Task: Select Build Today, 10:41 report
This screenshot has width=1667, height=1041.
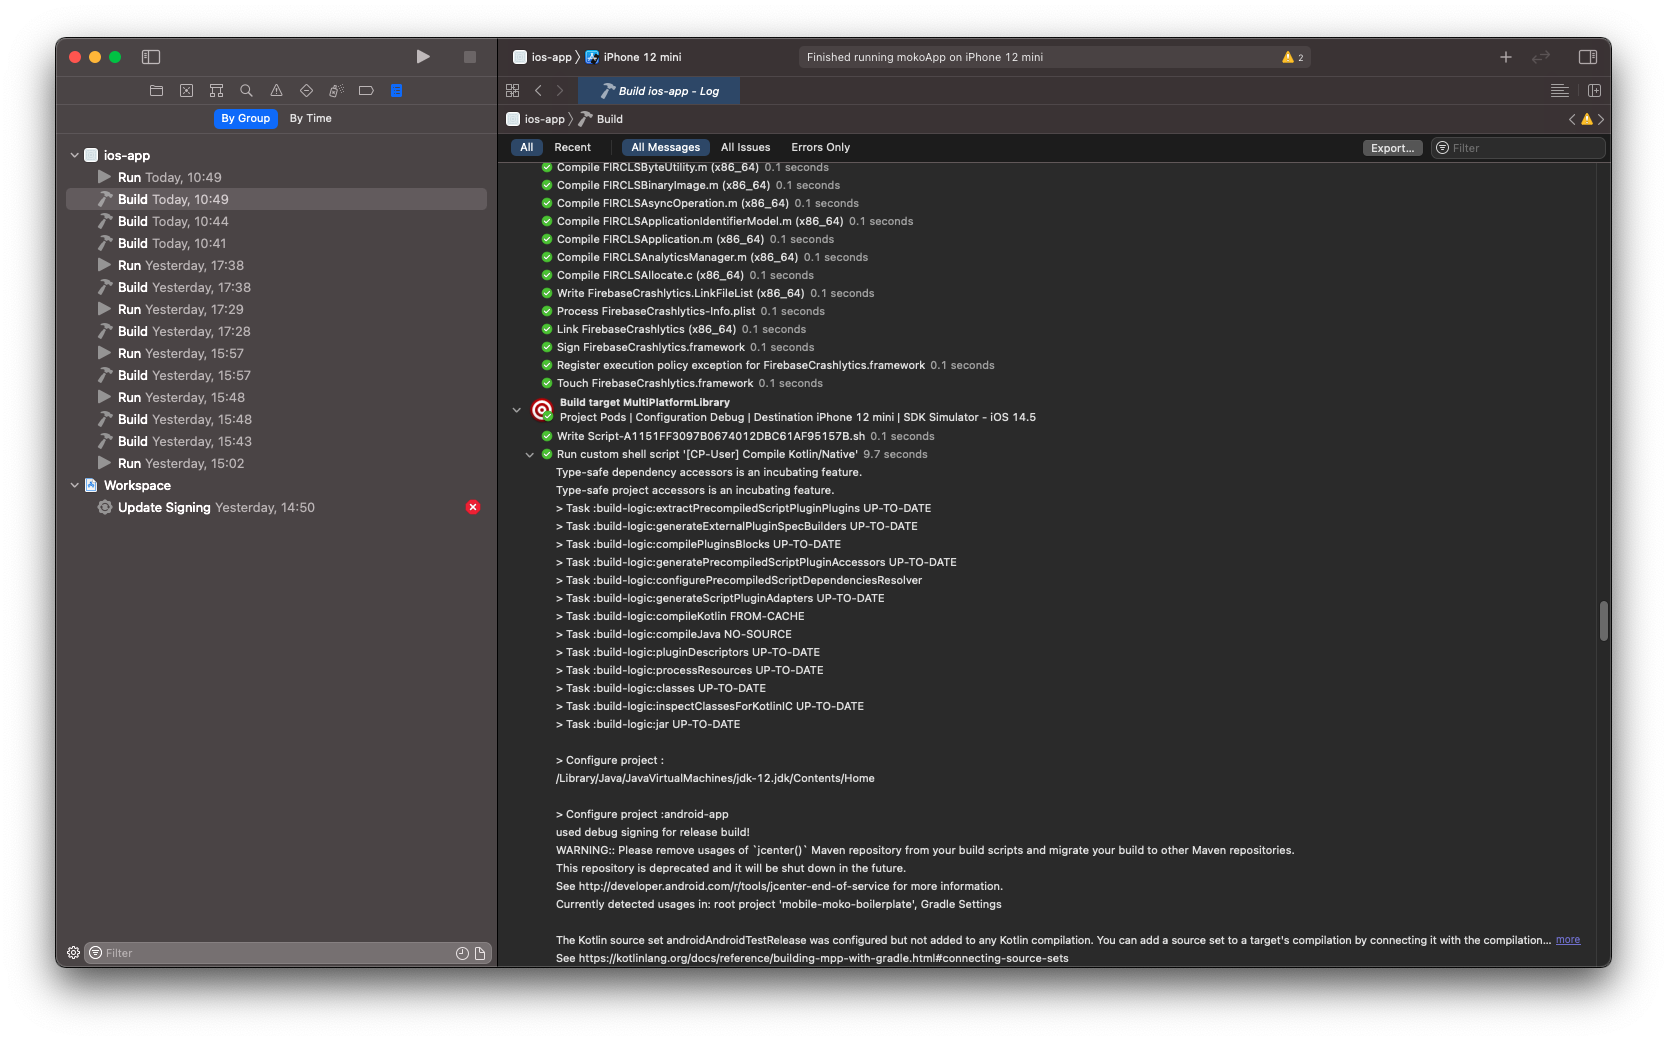Action: pos(276,243)
